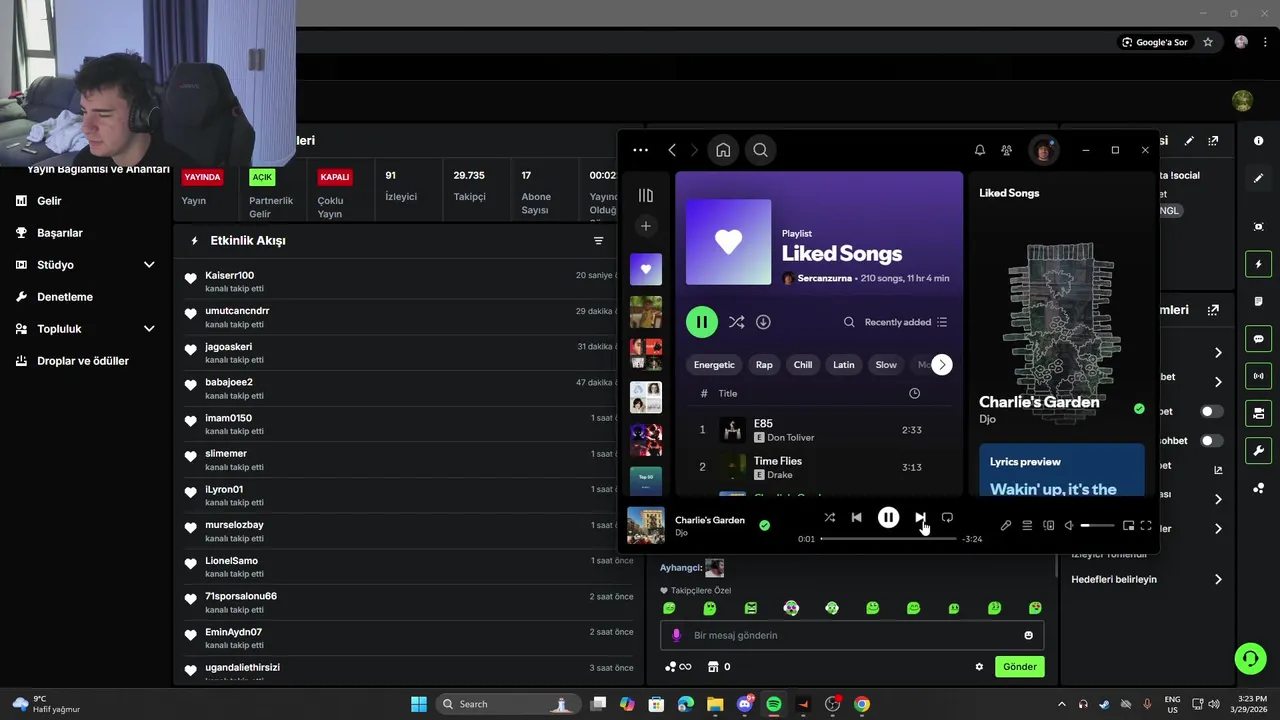Click the taskbar Search box
Viewport: 1280px width, 720px height.
508,704
